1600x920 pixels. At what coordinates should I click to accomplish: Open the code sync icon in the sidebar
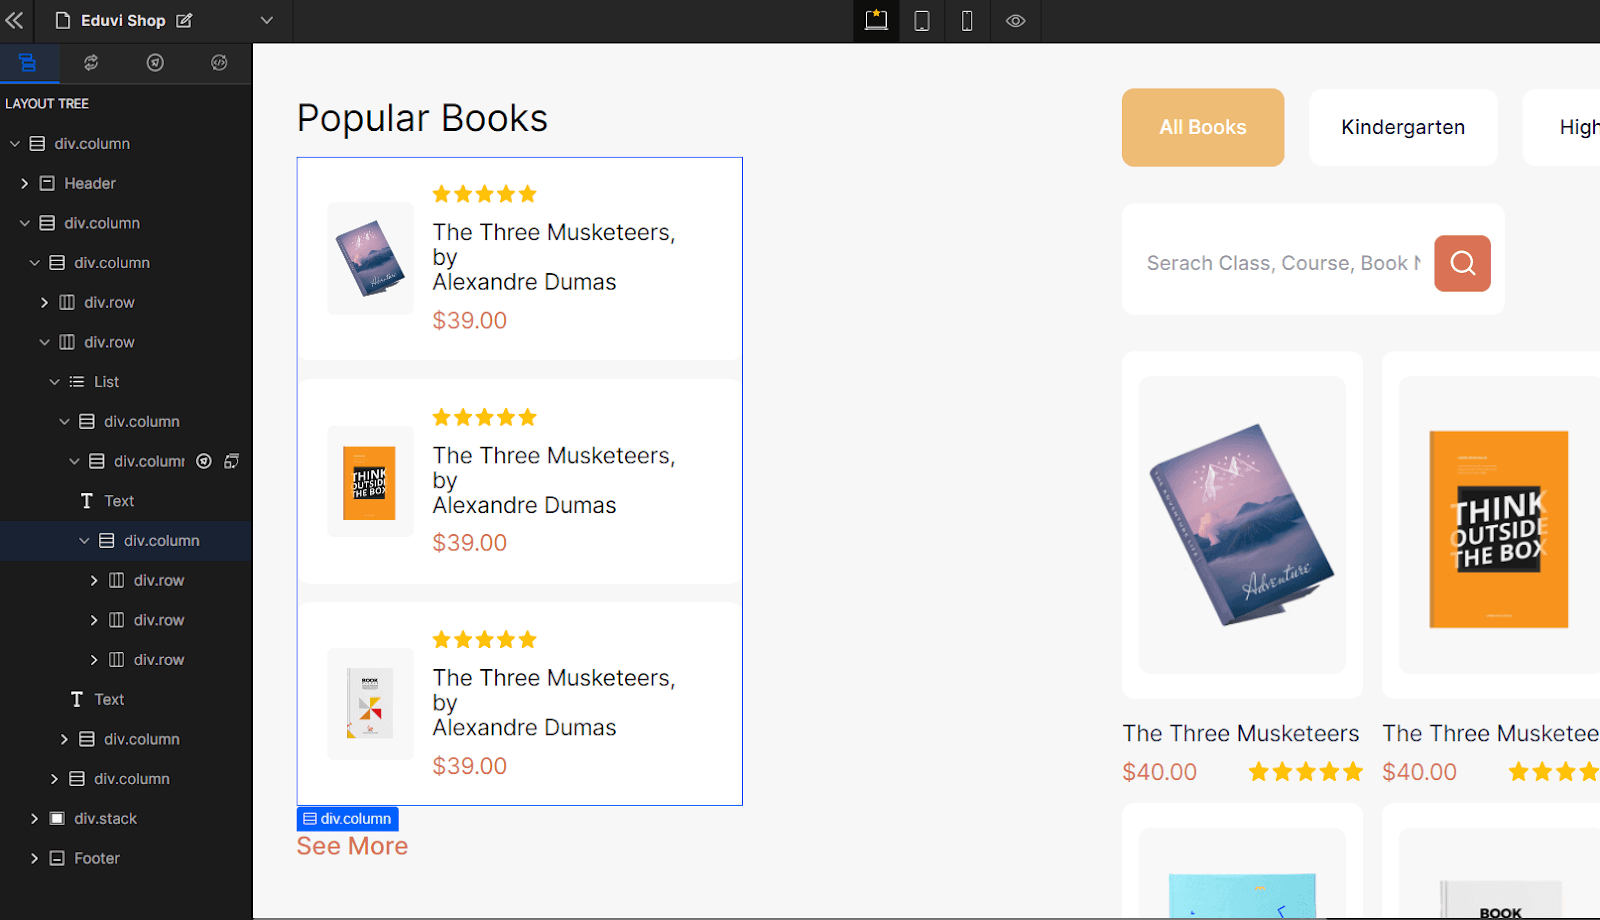click(219, 63)
